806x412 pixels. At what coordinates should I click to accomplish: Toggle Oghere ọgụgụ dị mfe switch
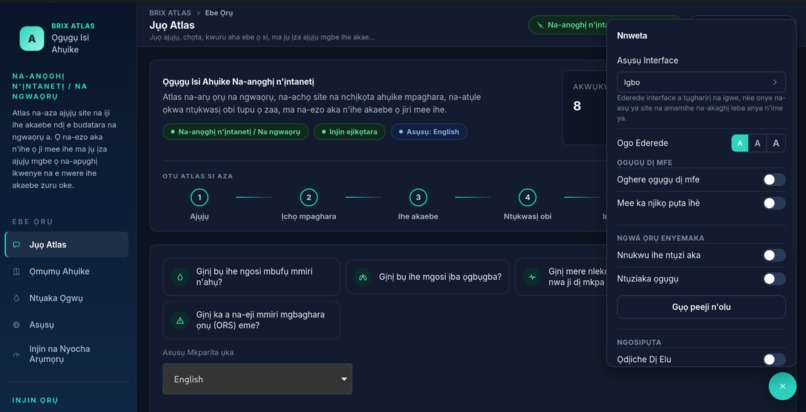pyautogui.click(x=774, y=180)
